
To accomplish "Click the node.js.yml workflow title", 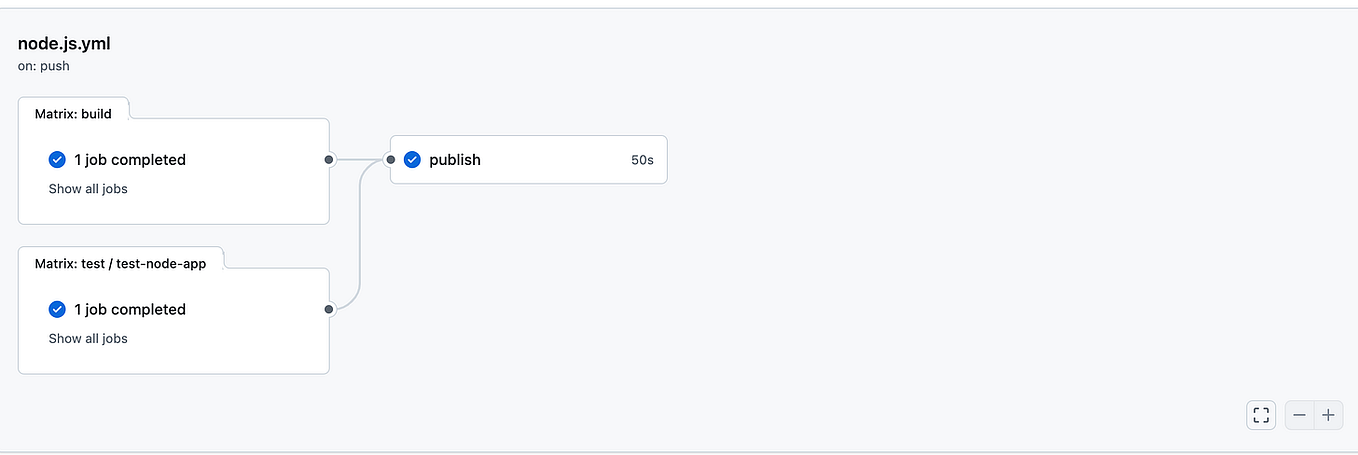I will click(64, 43).
